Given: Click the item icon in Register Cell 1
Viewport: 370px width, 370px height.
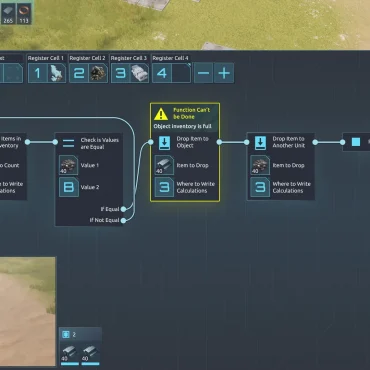Looking at the screenshot, I should pos(56,73).
